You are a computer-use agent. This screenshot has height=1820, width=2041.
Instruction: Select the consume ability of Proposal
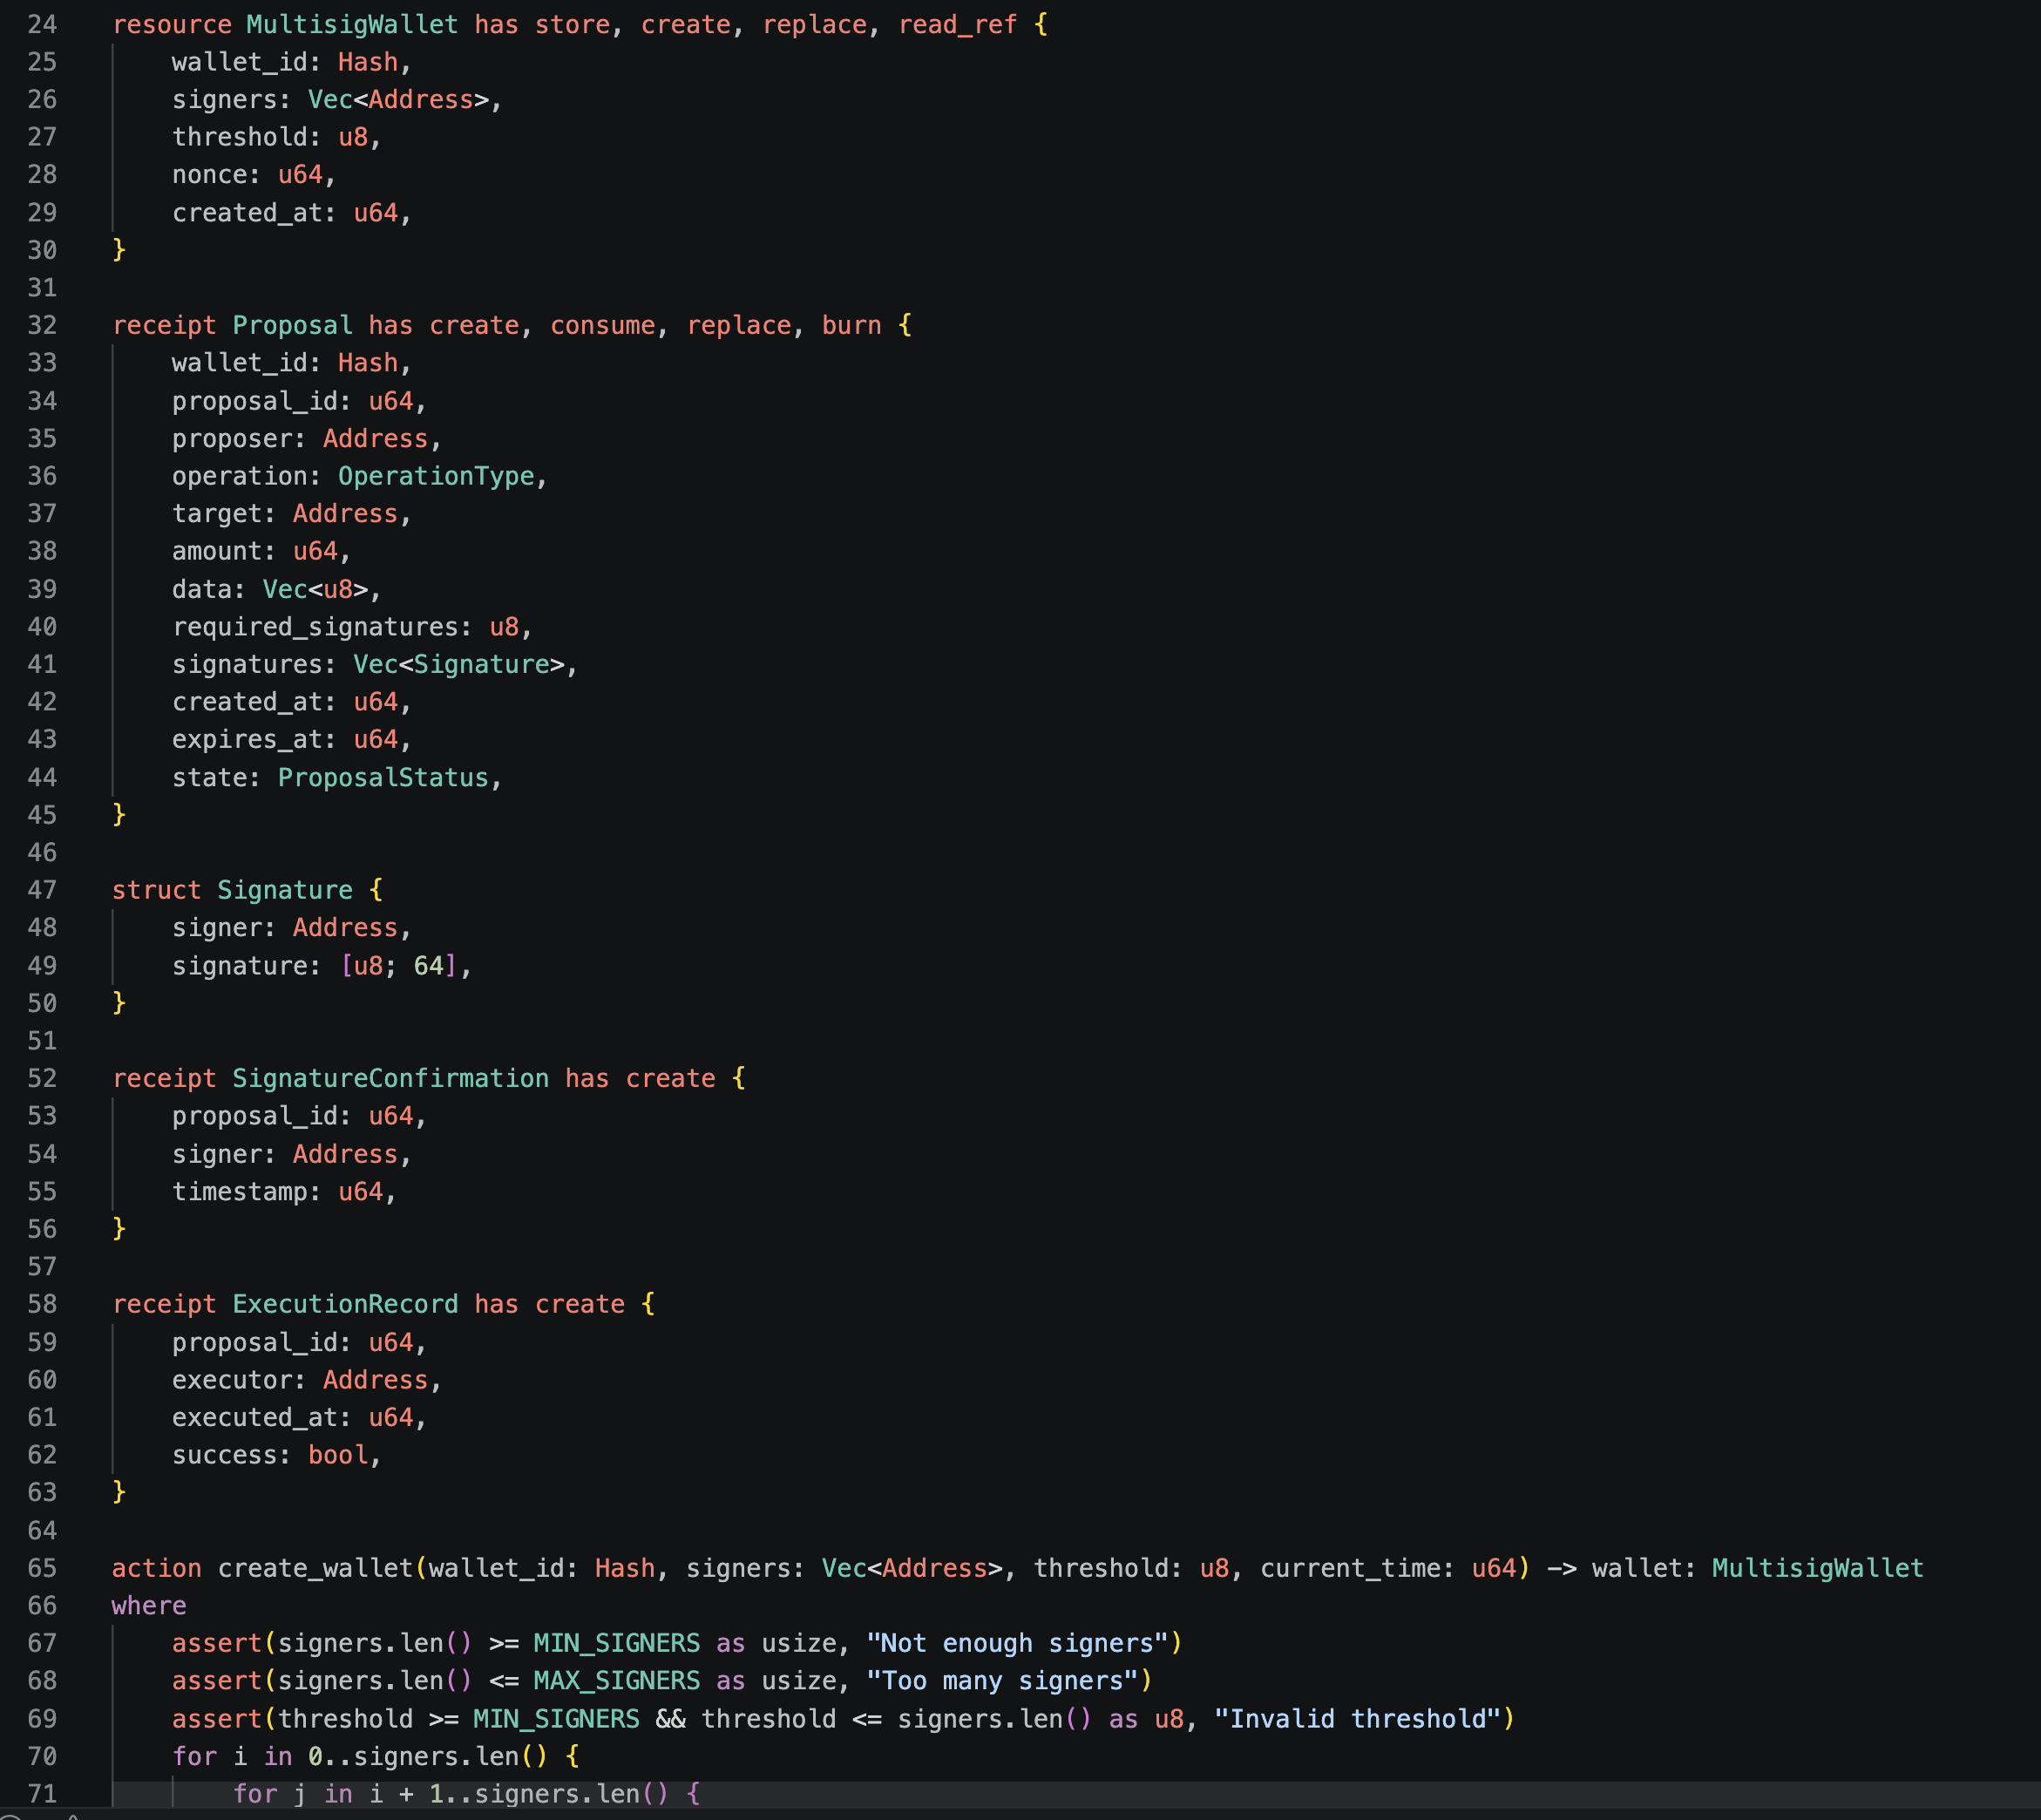(x=602, y=326)
